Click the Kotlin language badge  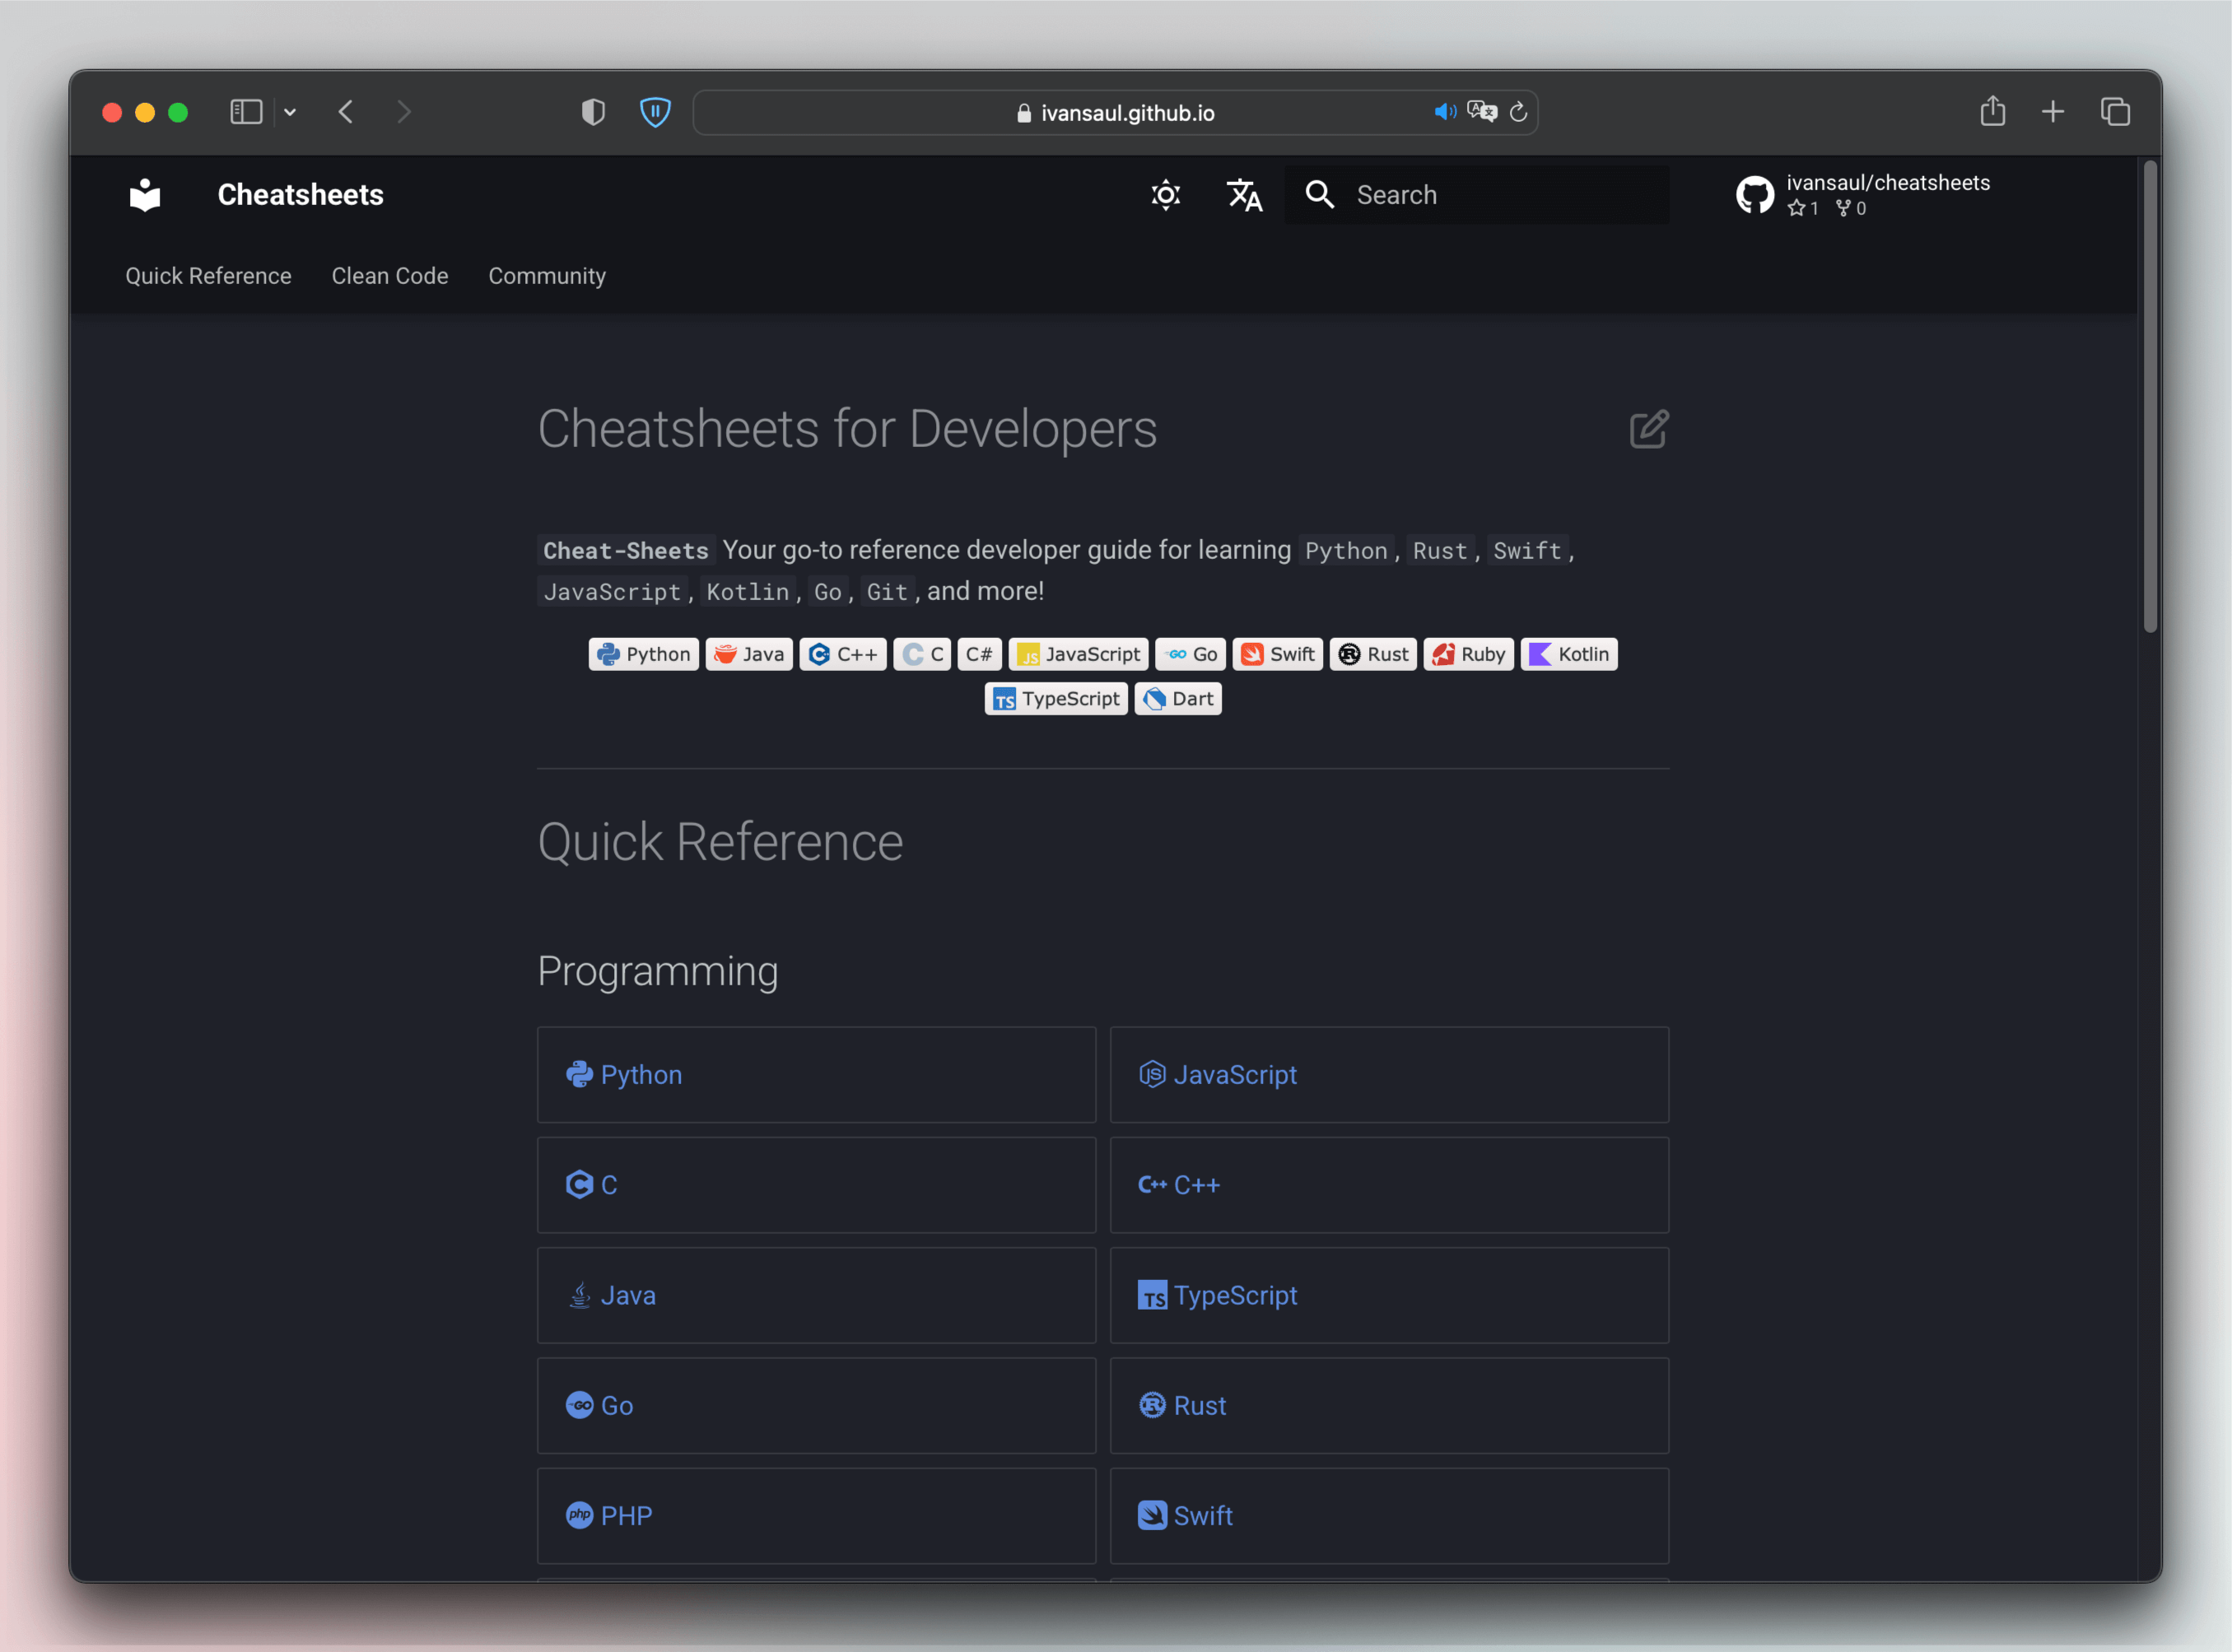click(x=1568, y=654)
